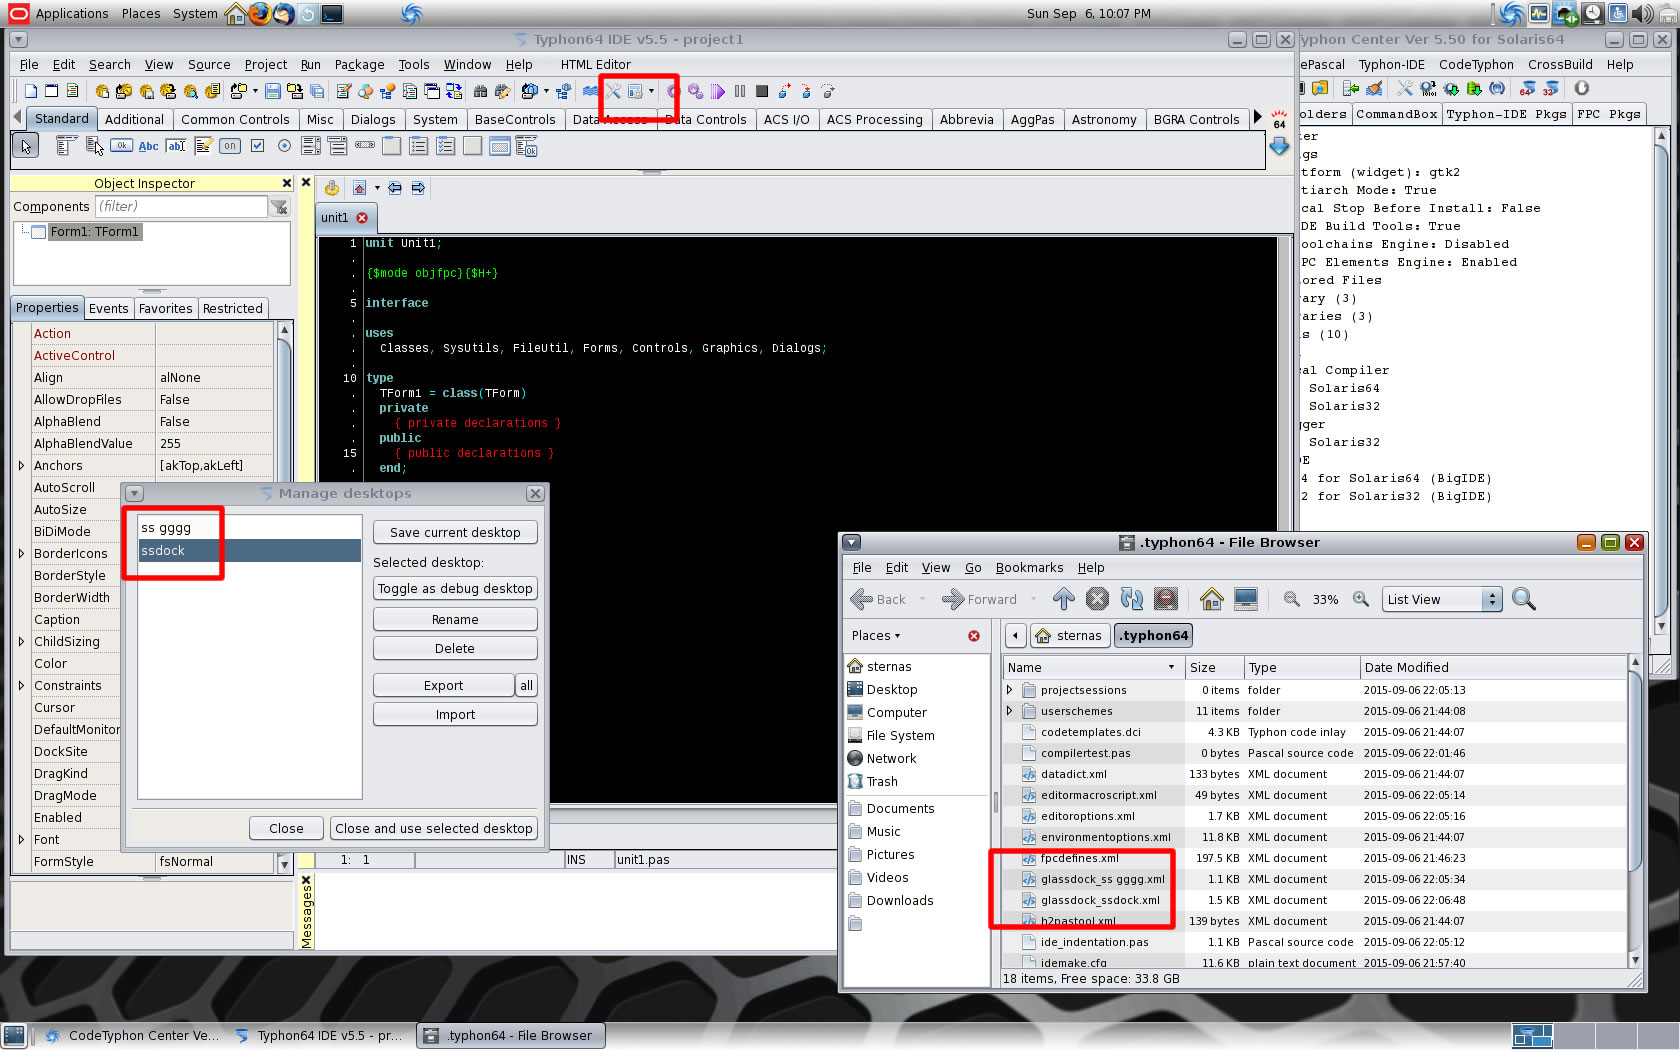Click the blue jump forward arrow in editor toolbar
Image resolution: width=1680 pixels, height=1050 pixels.
[x=418, y=188]
